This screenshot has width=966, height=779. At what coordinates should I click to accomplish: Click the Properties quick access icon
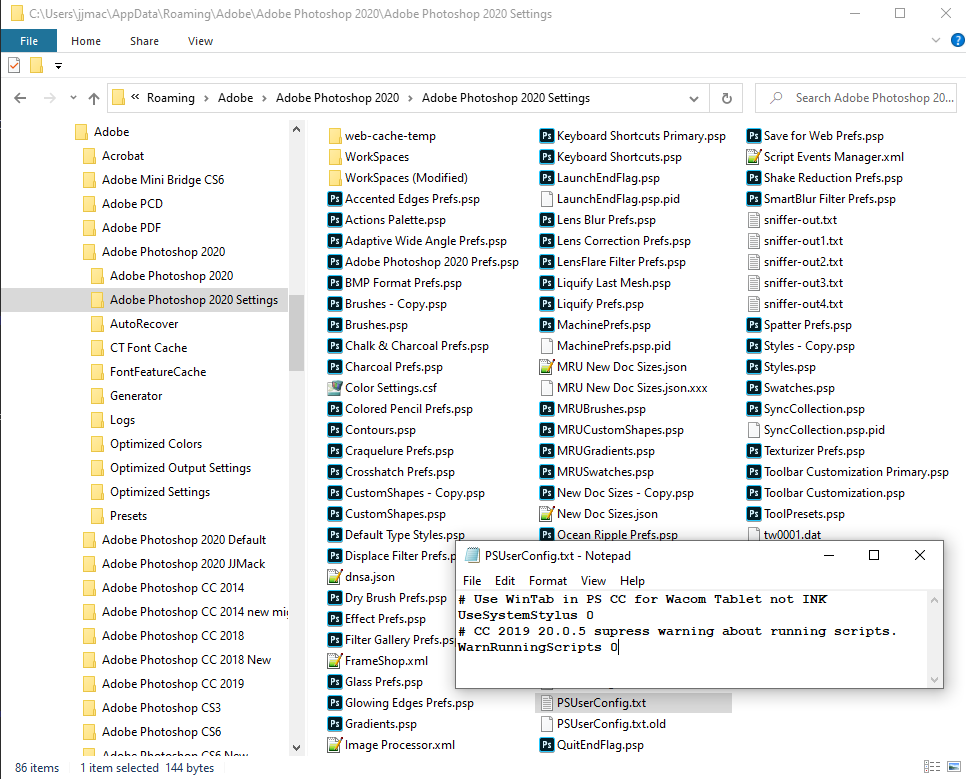click(14, 65)
